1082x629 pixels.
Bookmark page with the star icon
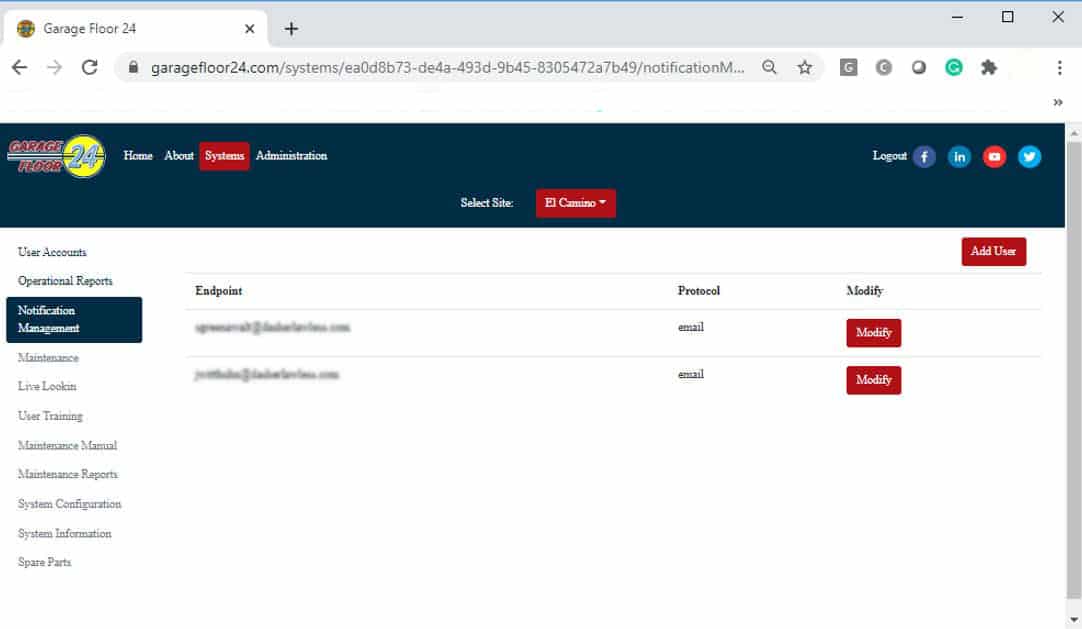point(804,68)
